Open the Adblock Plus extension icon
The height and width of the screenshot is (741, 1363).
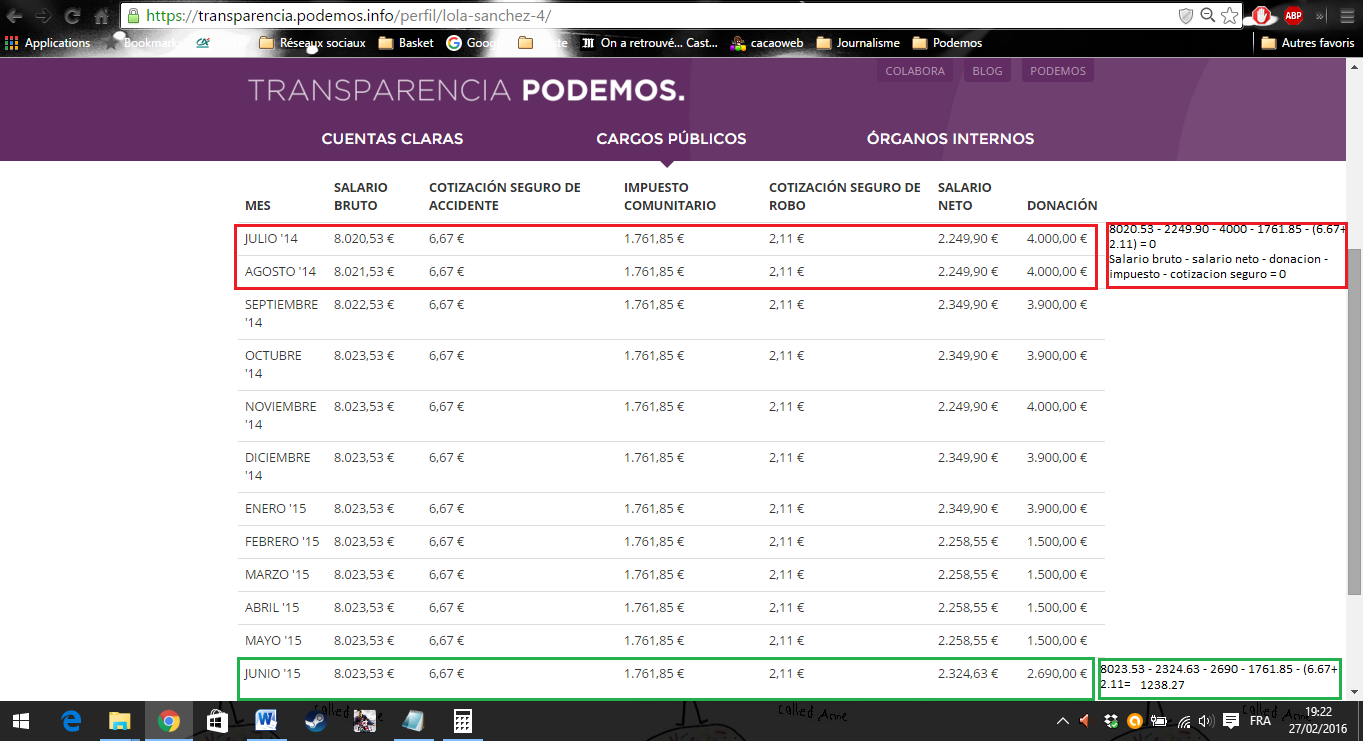1293,16
